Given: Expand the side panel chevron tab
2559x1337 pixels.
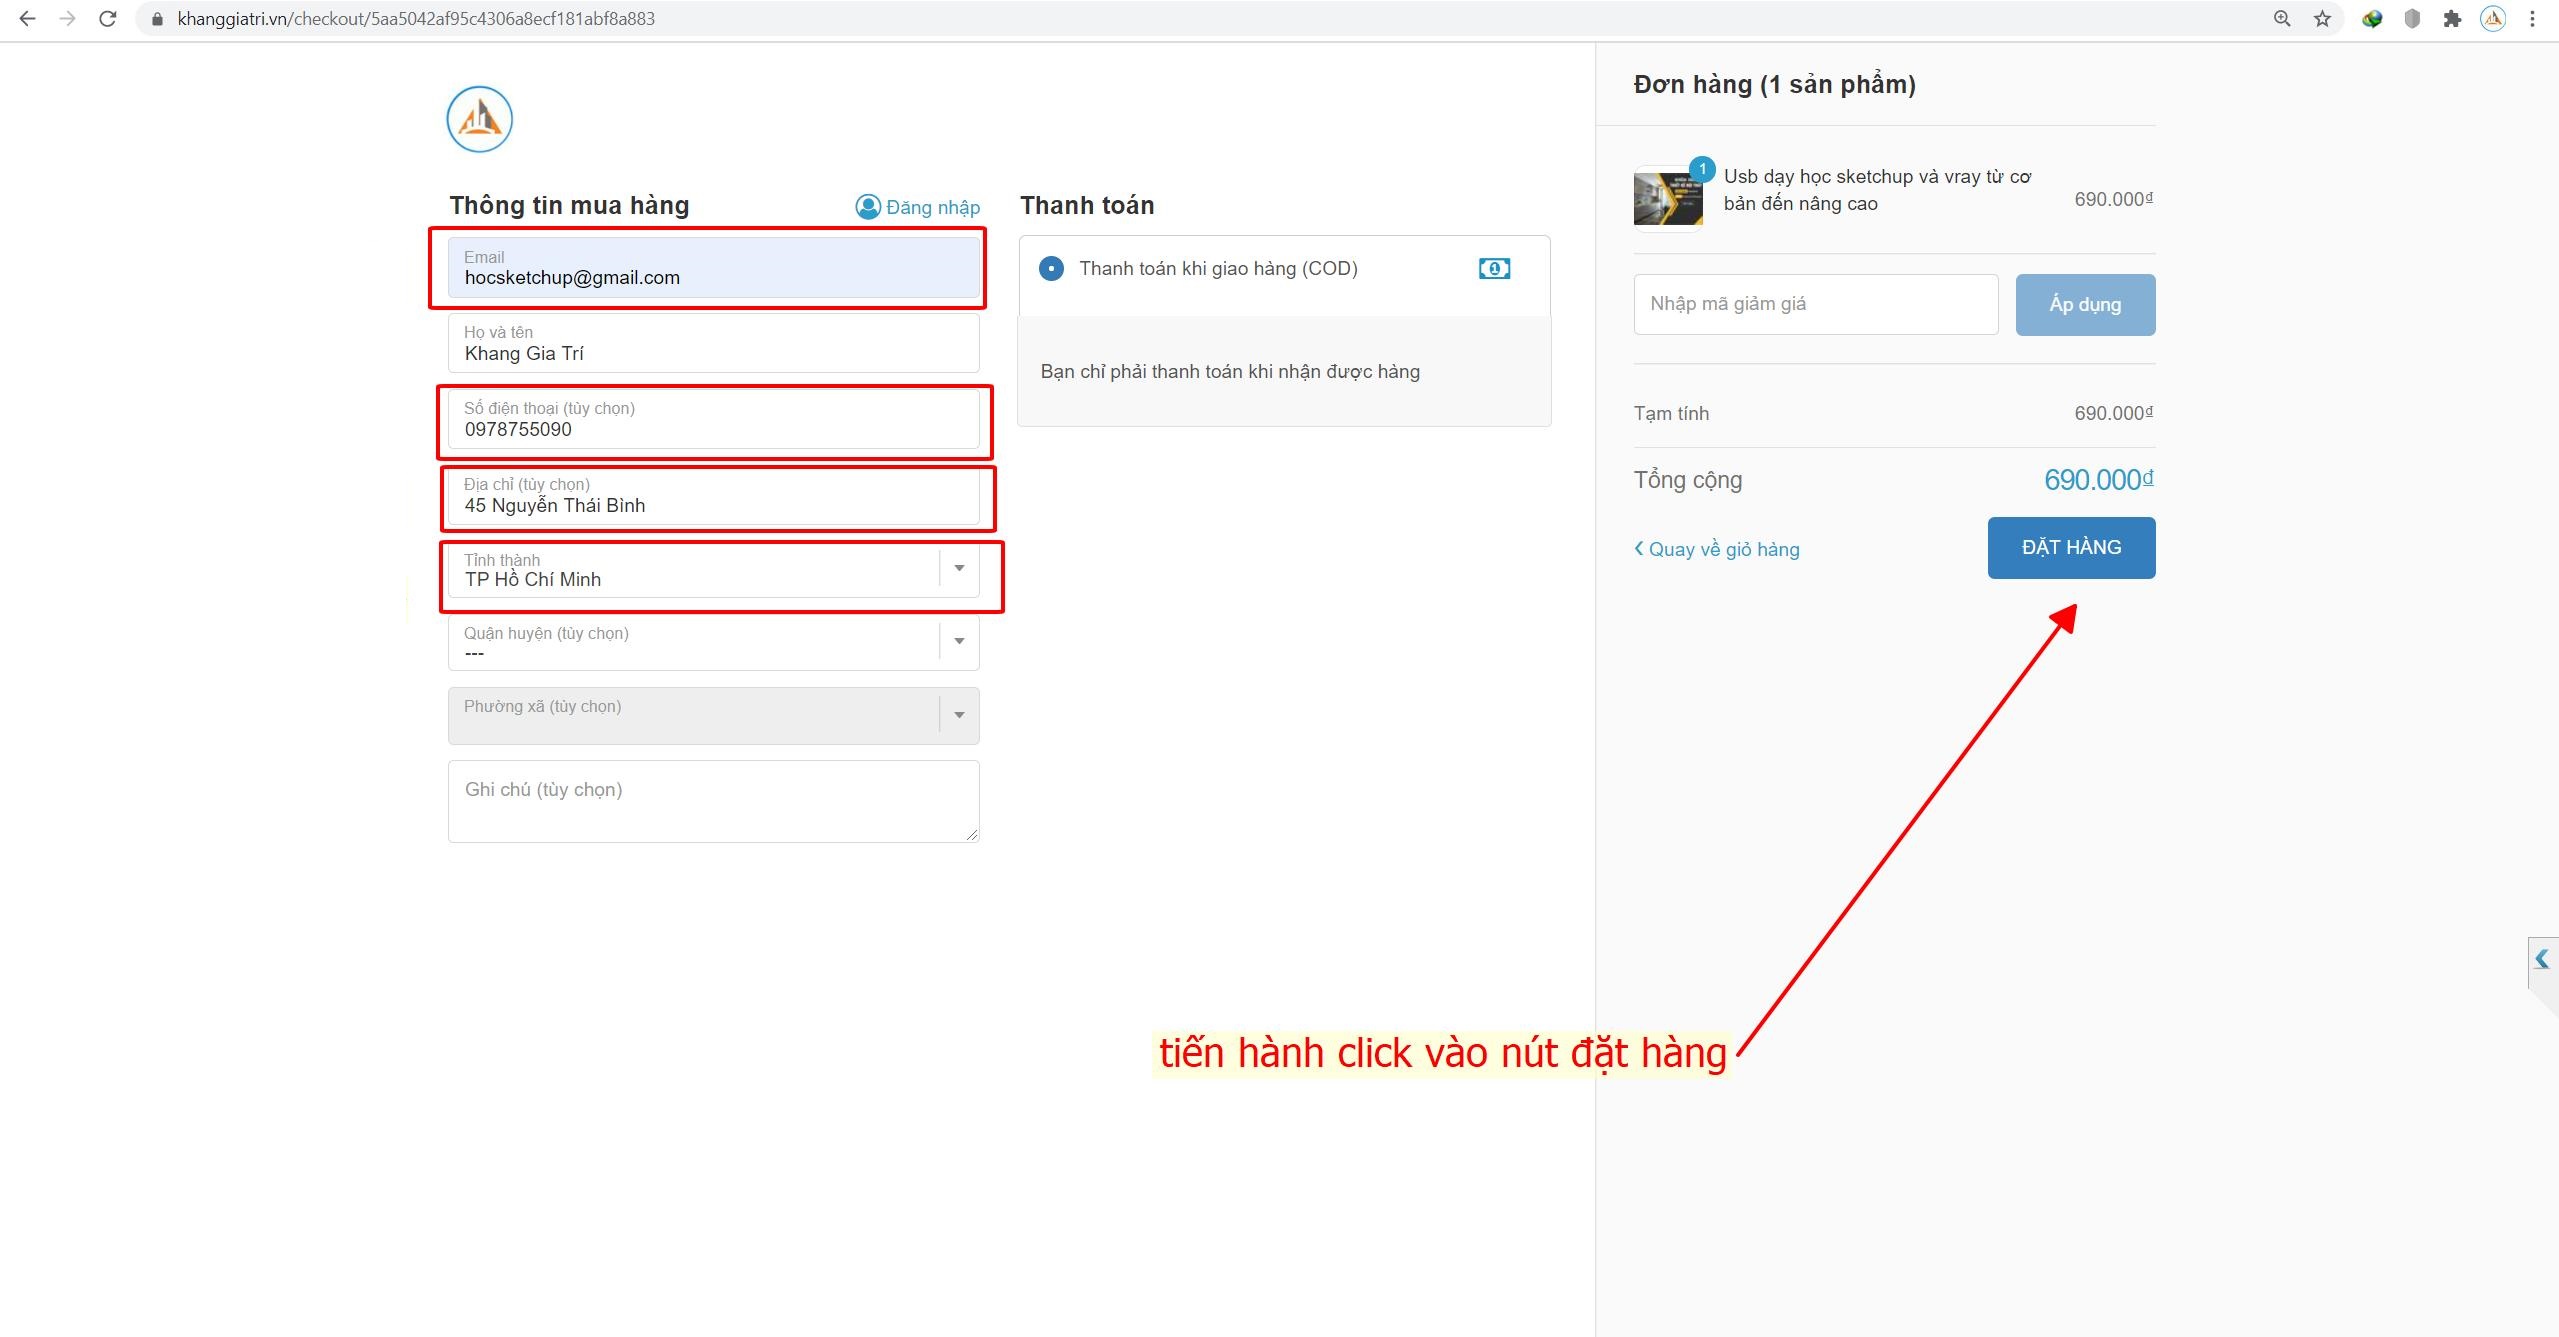Looking at the screenshot, I should click(x=2541, y=960).
